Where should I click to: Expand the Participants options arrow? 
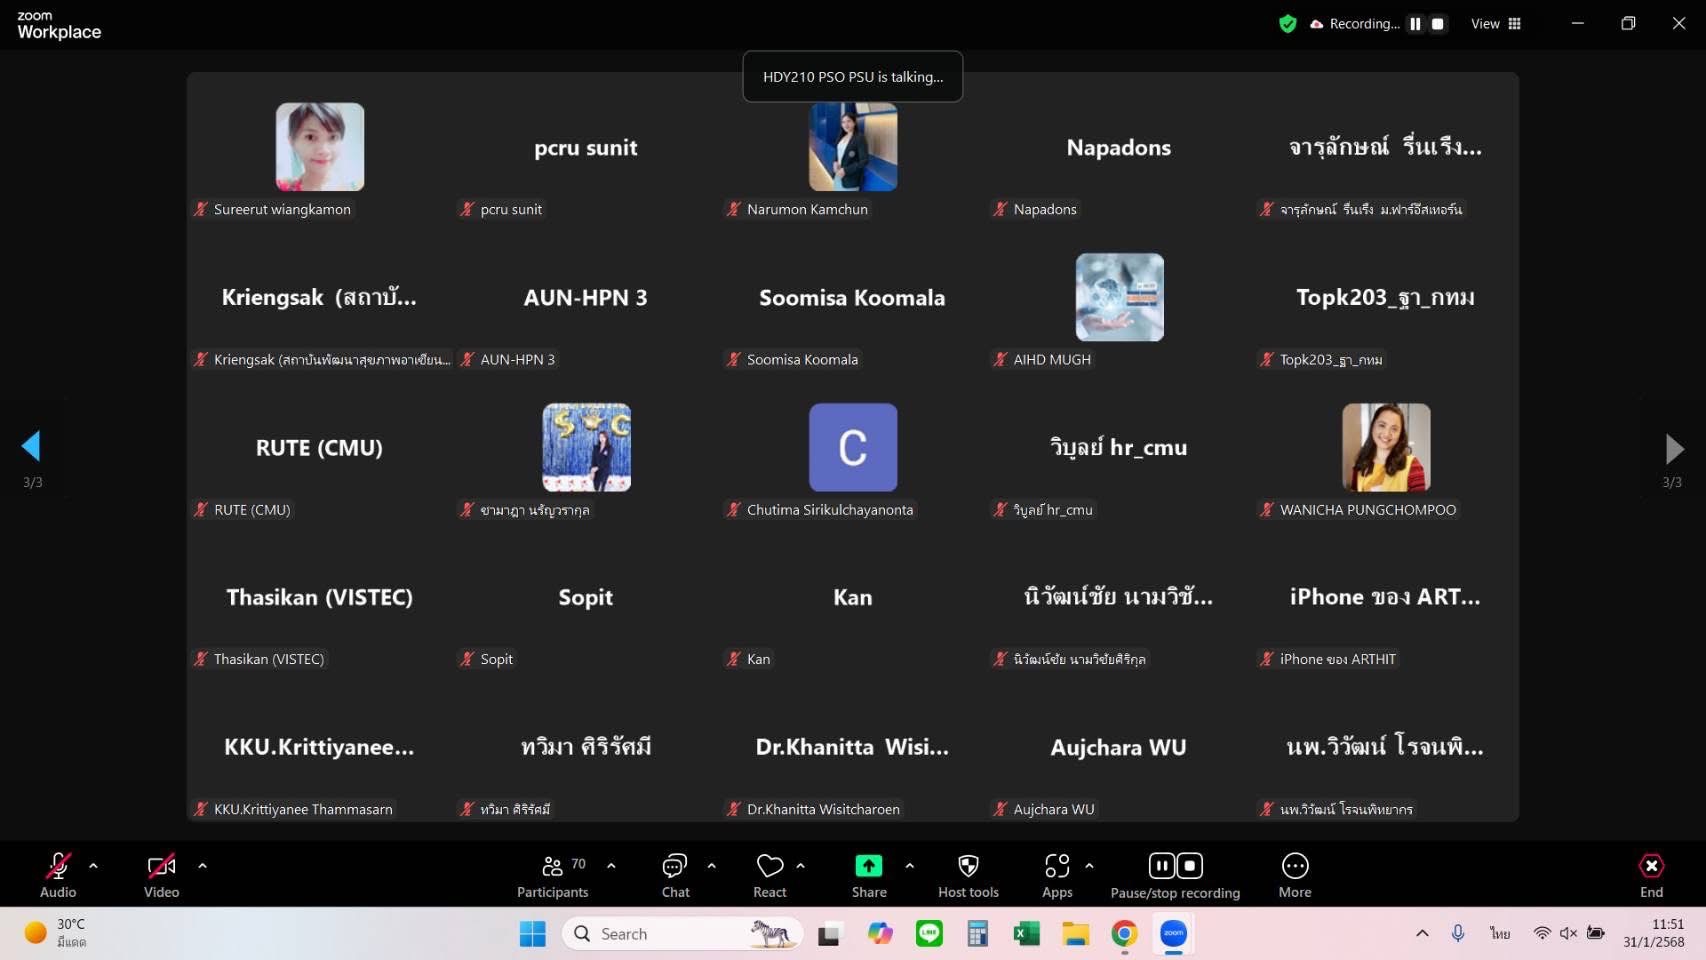click(611, 866)
